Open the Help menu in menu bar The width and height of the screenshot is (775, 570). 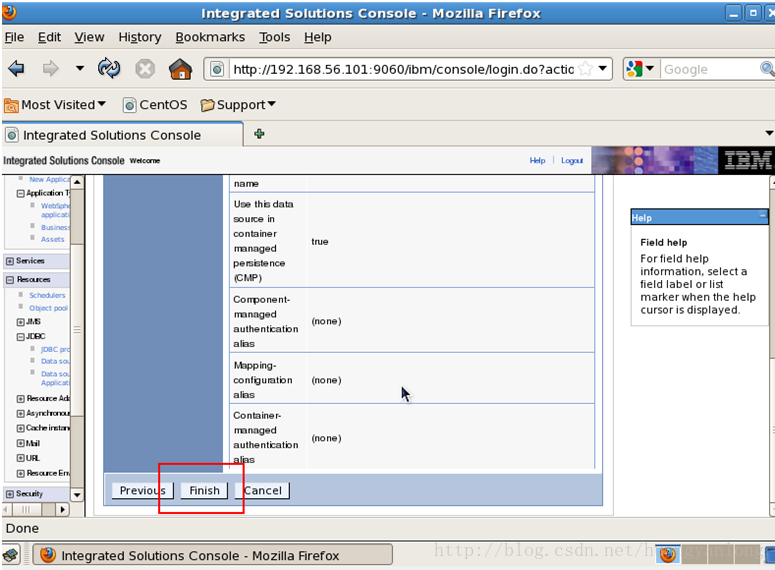pos(317,37)
